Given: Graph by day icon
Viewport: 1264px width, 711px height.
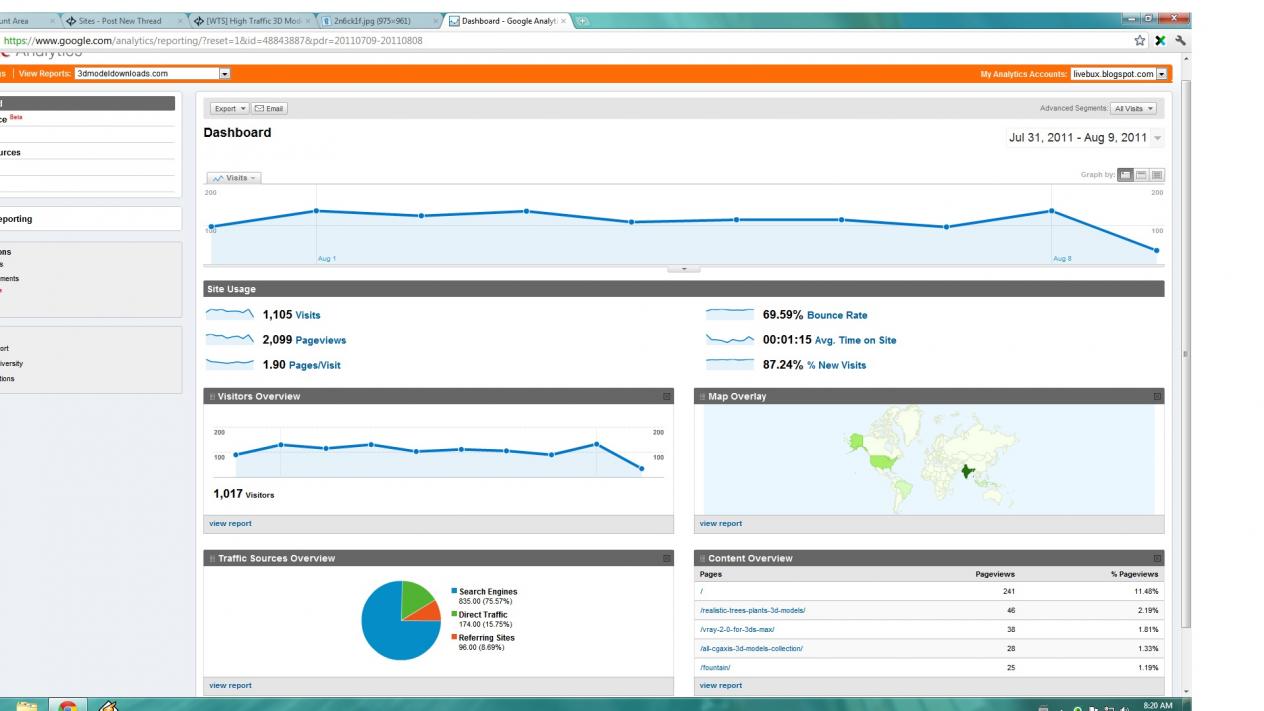Looking at the screenshot, I should [1126, 175].
